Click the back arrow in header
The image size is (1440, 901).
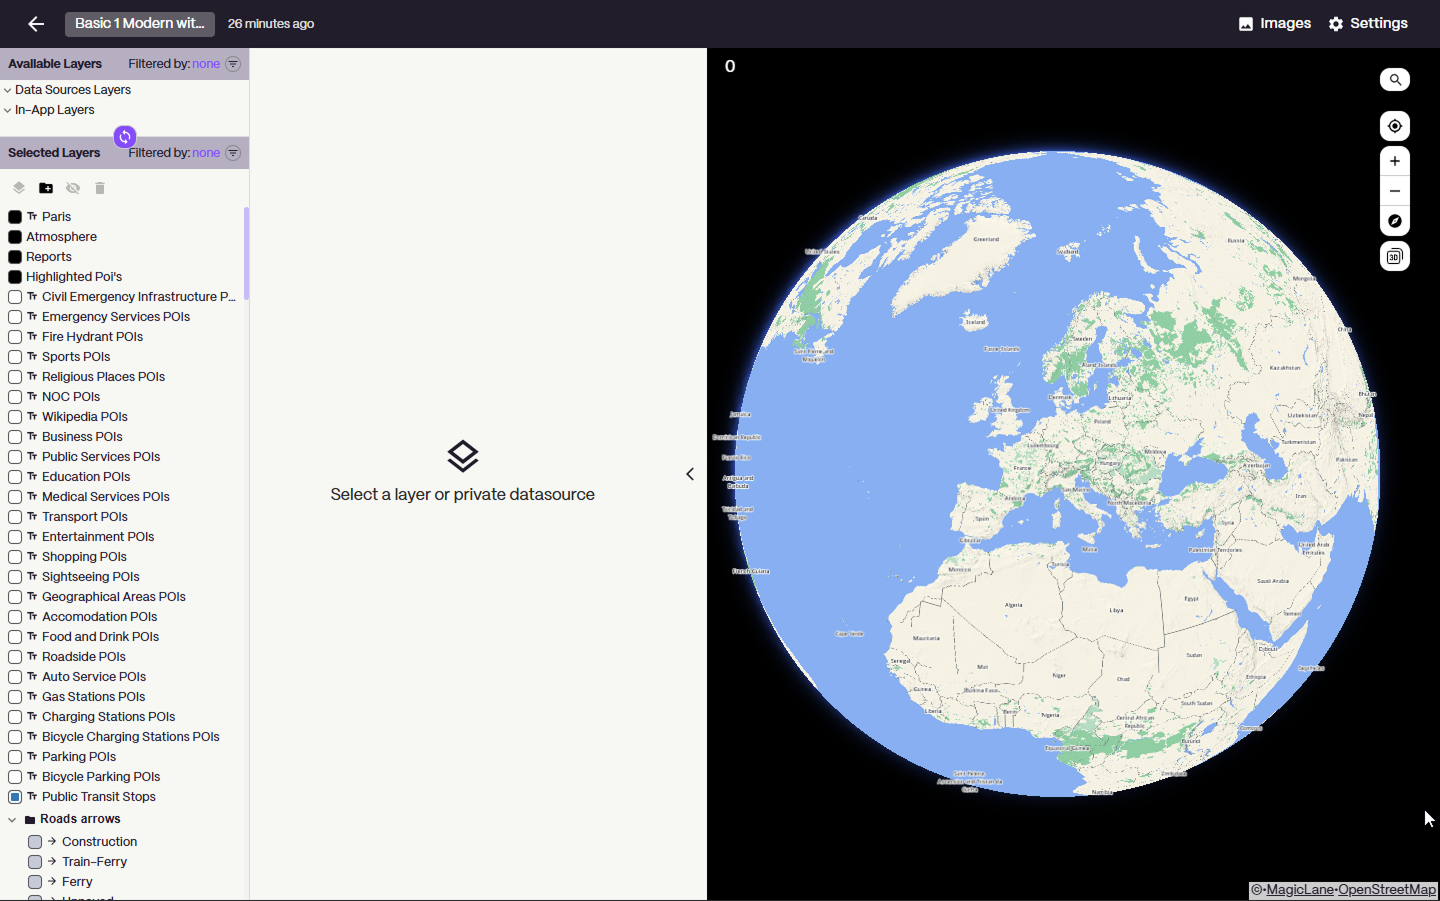(x=36, y=24)
